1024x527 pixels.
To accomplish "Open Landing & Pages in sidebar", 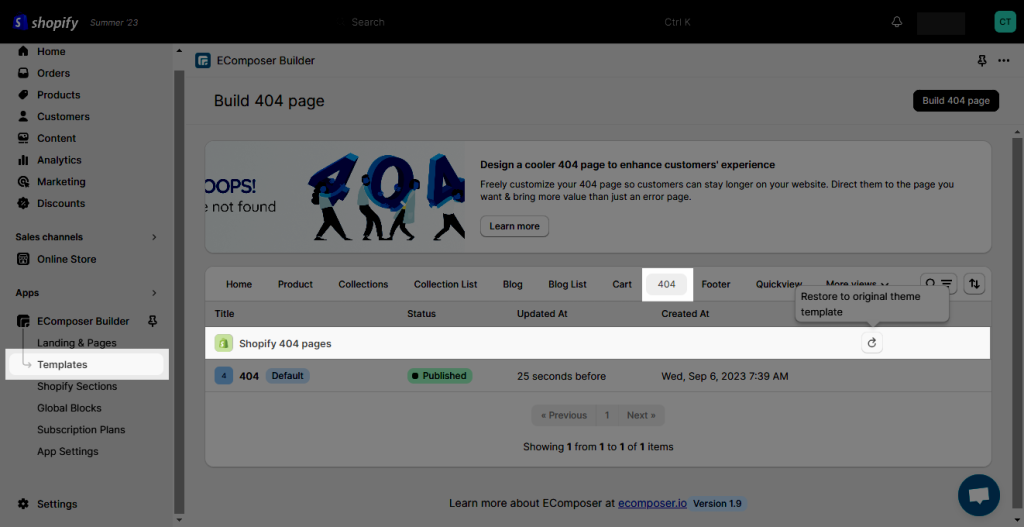I will 76,343.
